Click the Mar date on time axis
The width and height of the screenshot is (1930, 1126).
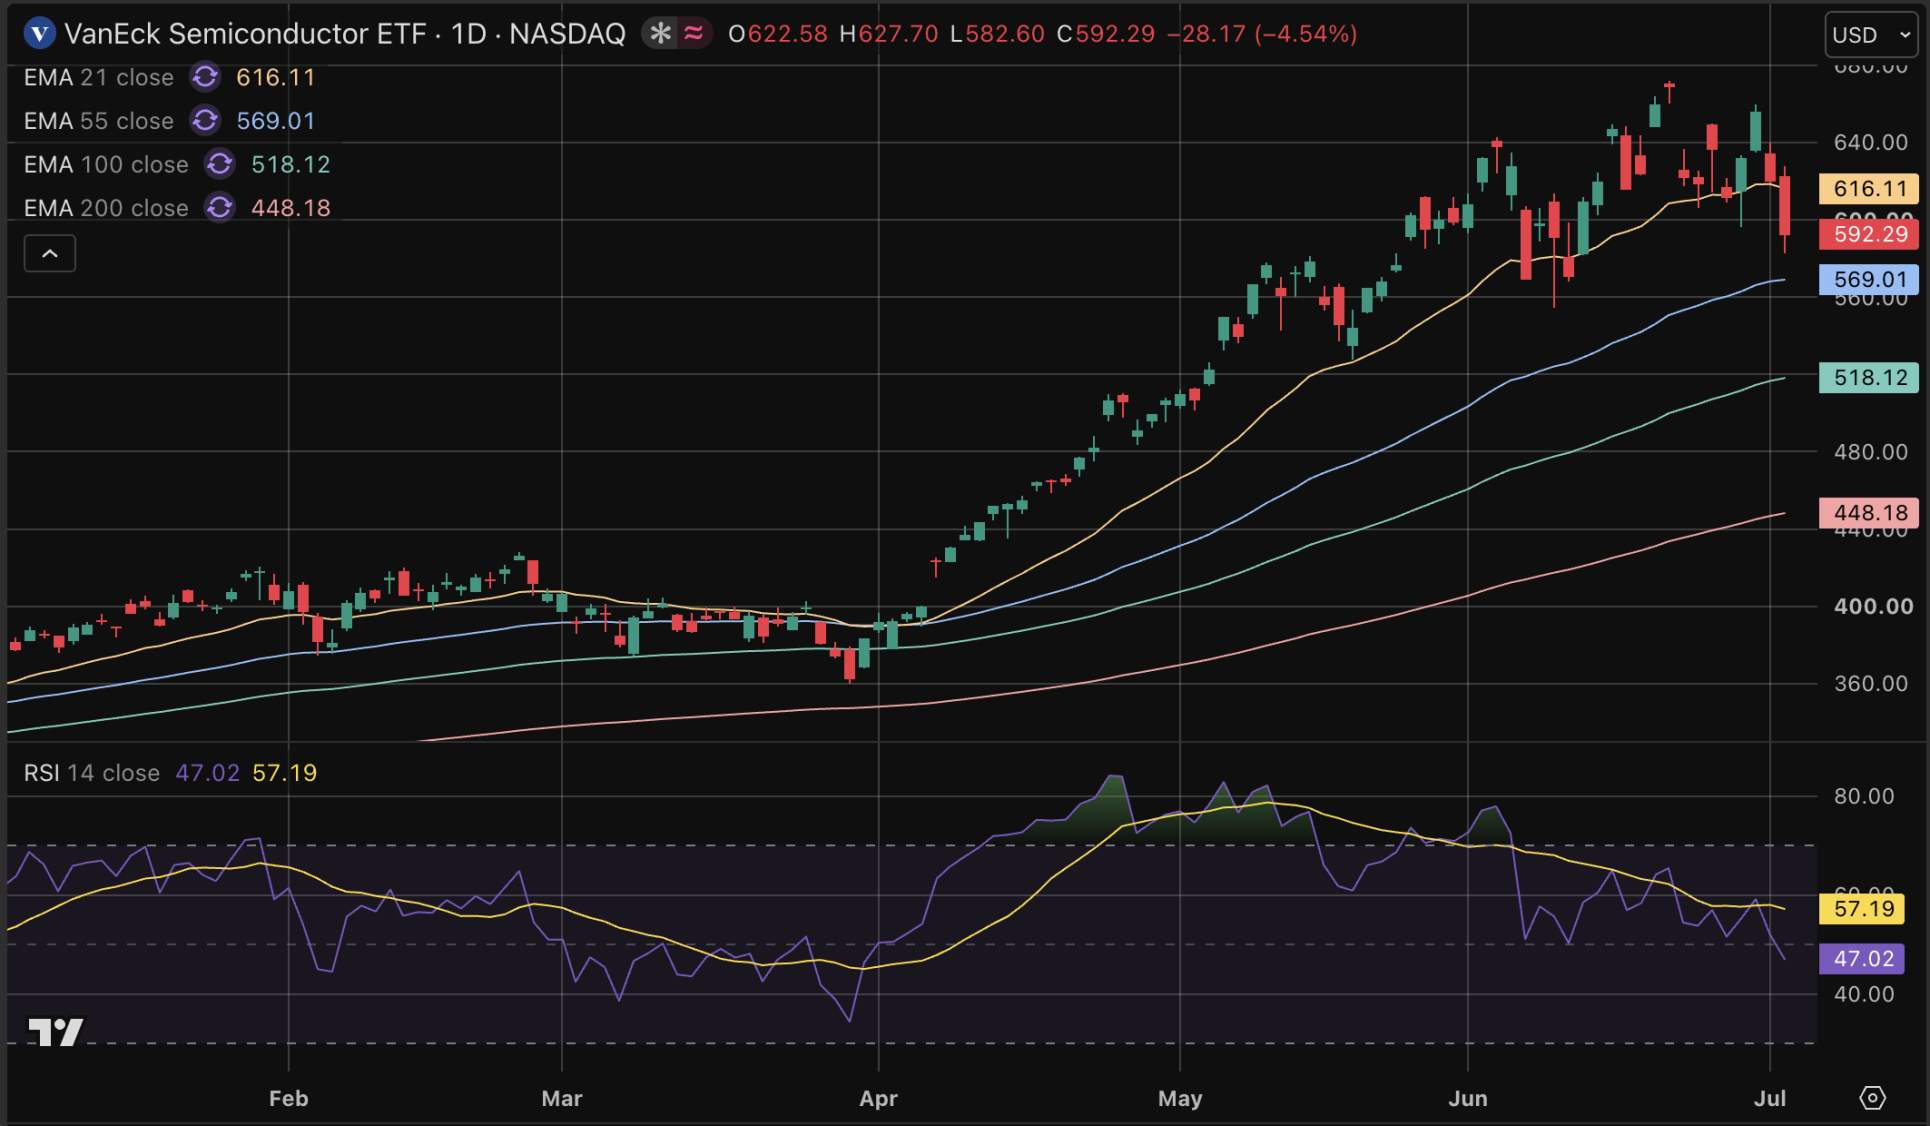(x=562, y=1098)
